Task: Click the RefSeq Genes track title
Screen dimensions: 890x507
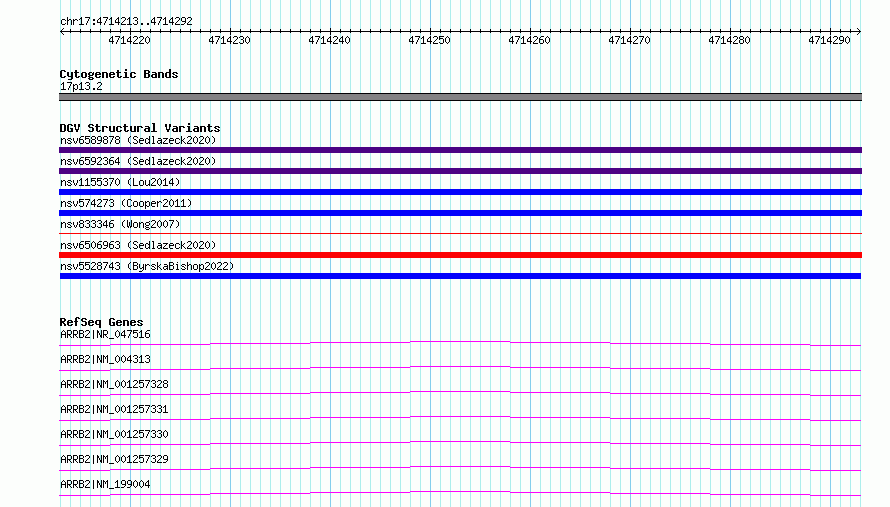Action: point(101,322)
